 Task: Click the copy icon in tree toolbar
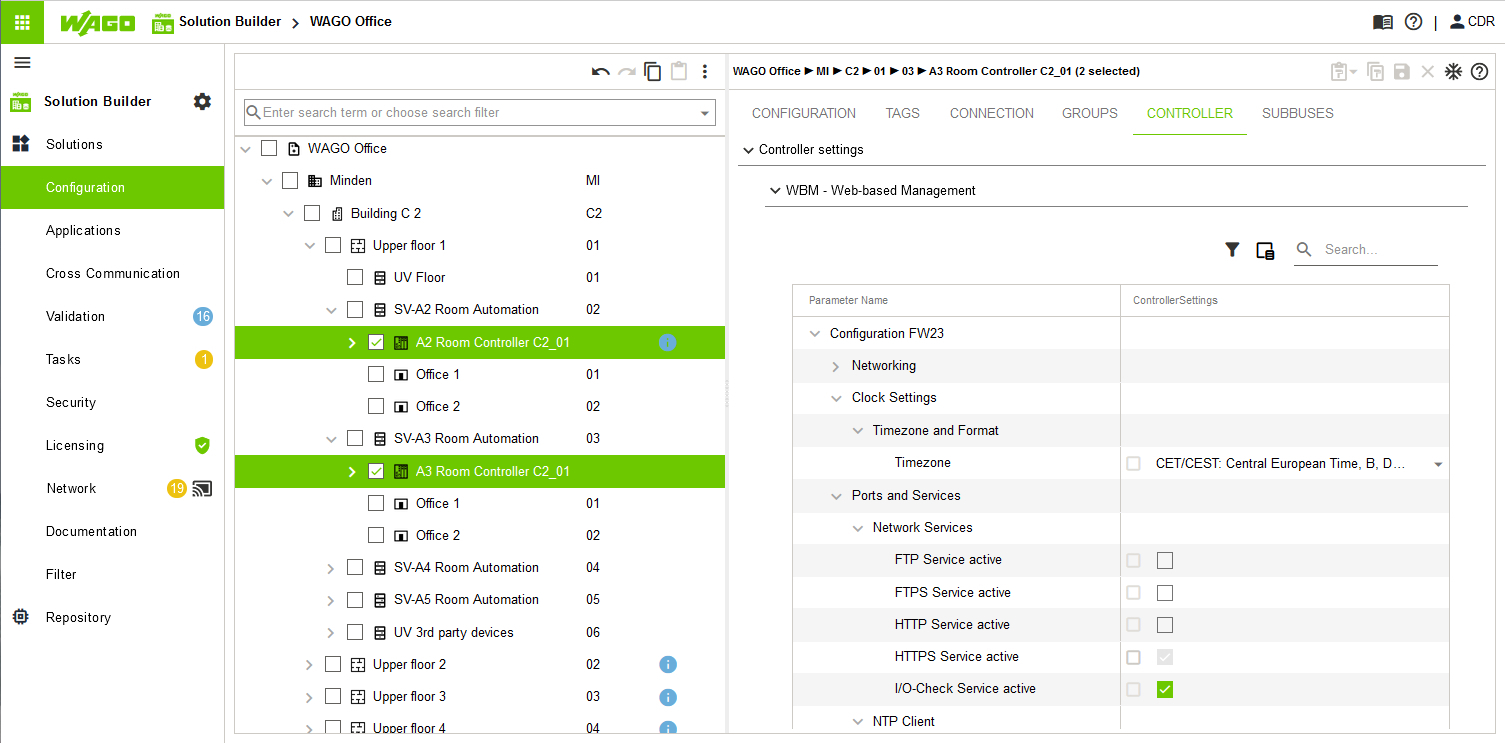click(653, 72)
